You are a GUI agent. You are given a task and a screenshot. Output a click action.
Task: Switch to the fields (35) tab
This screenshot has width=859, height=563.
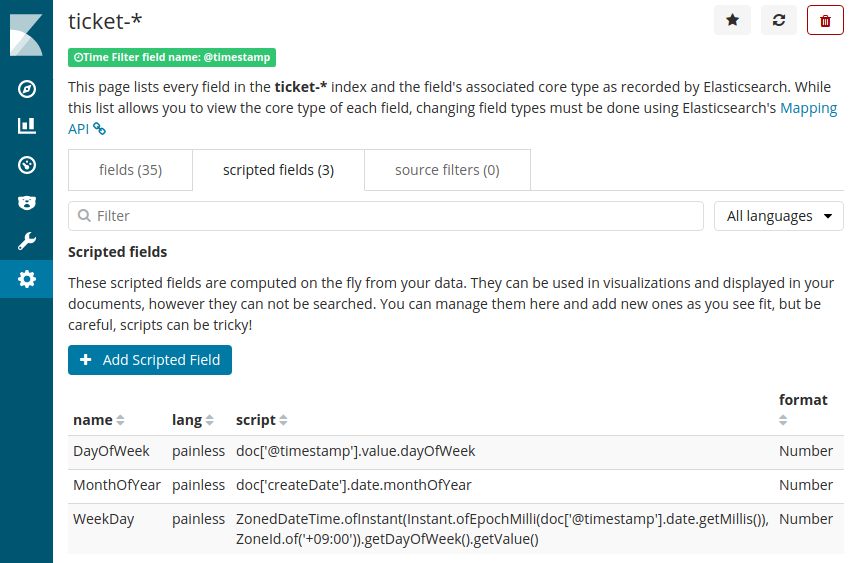click(130, 170)
